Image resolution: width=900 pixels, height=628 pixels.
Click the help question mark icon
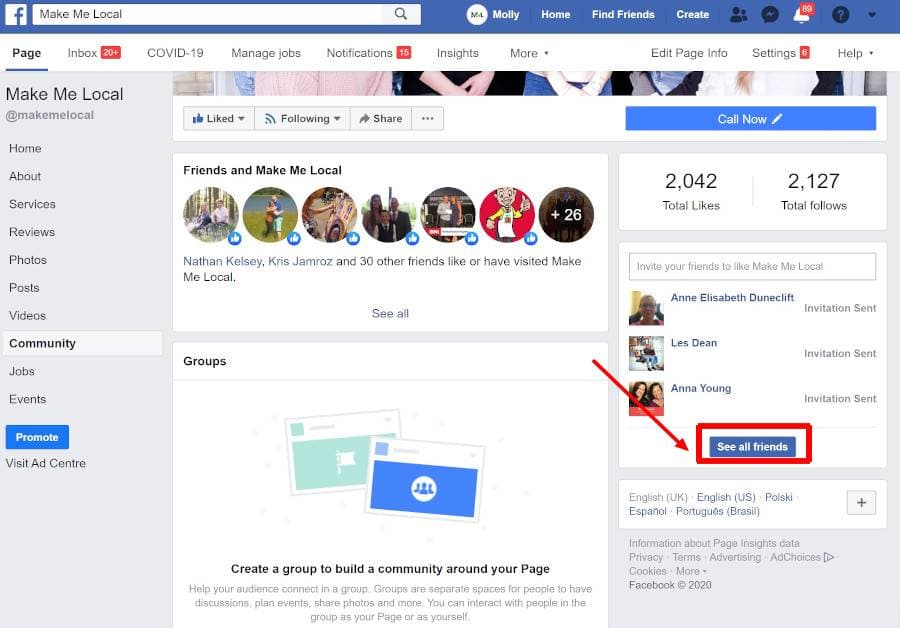click(x=841, y=14)
